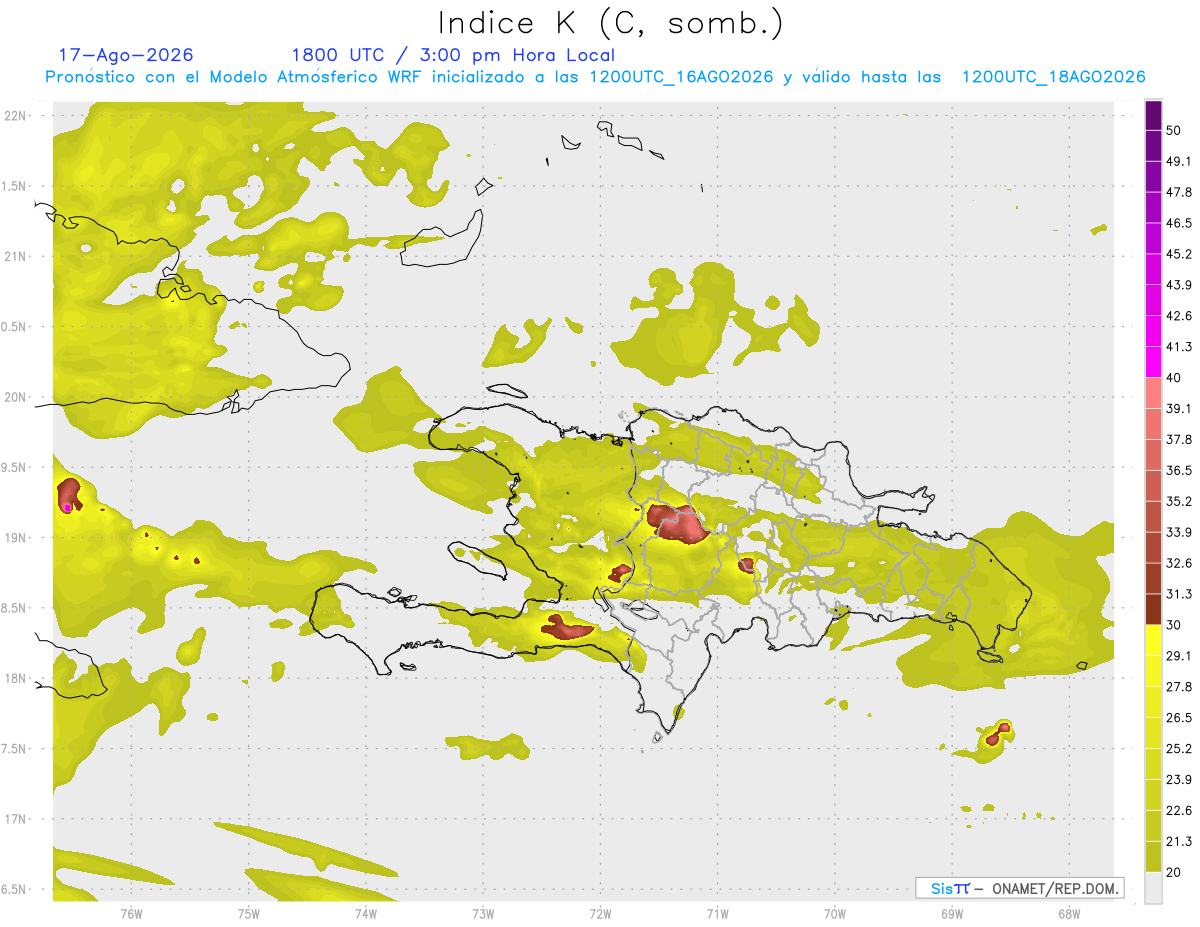Click the "74W" longitude label
1200x927 pixels.
tap(366, 913)
